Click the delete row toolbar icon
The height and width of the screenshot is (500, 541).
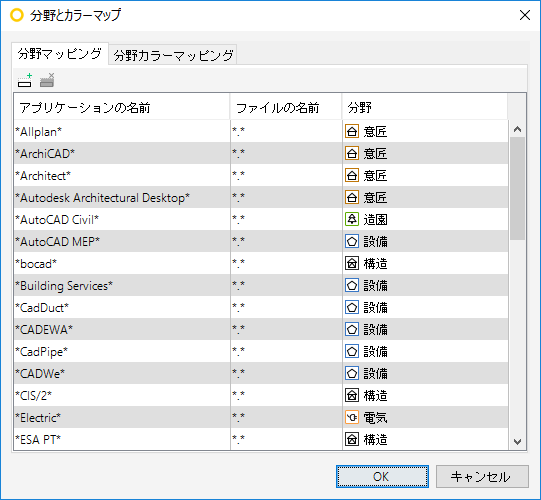tap(47, 80)
